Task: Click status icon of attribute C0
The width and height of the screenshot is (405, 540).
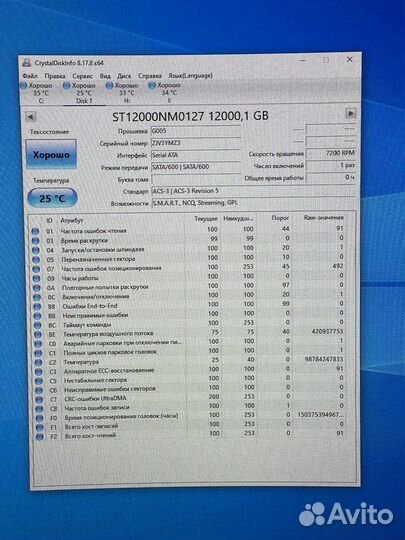Action: [38, 344]
